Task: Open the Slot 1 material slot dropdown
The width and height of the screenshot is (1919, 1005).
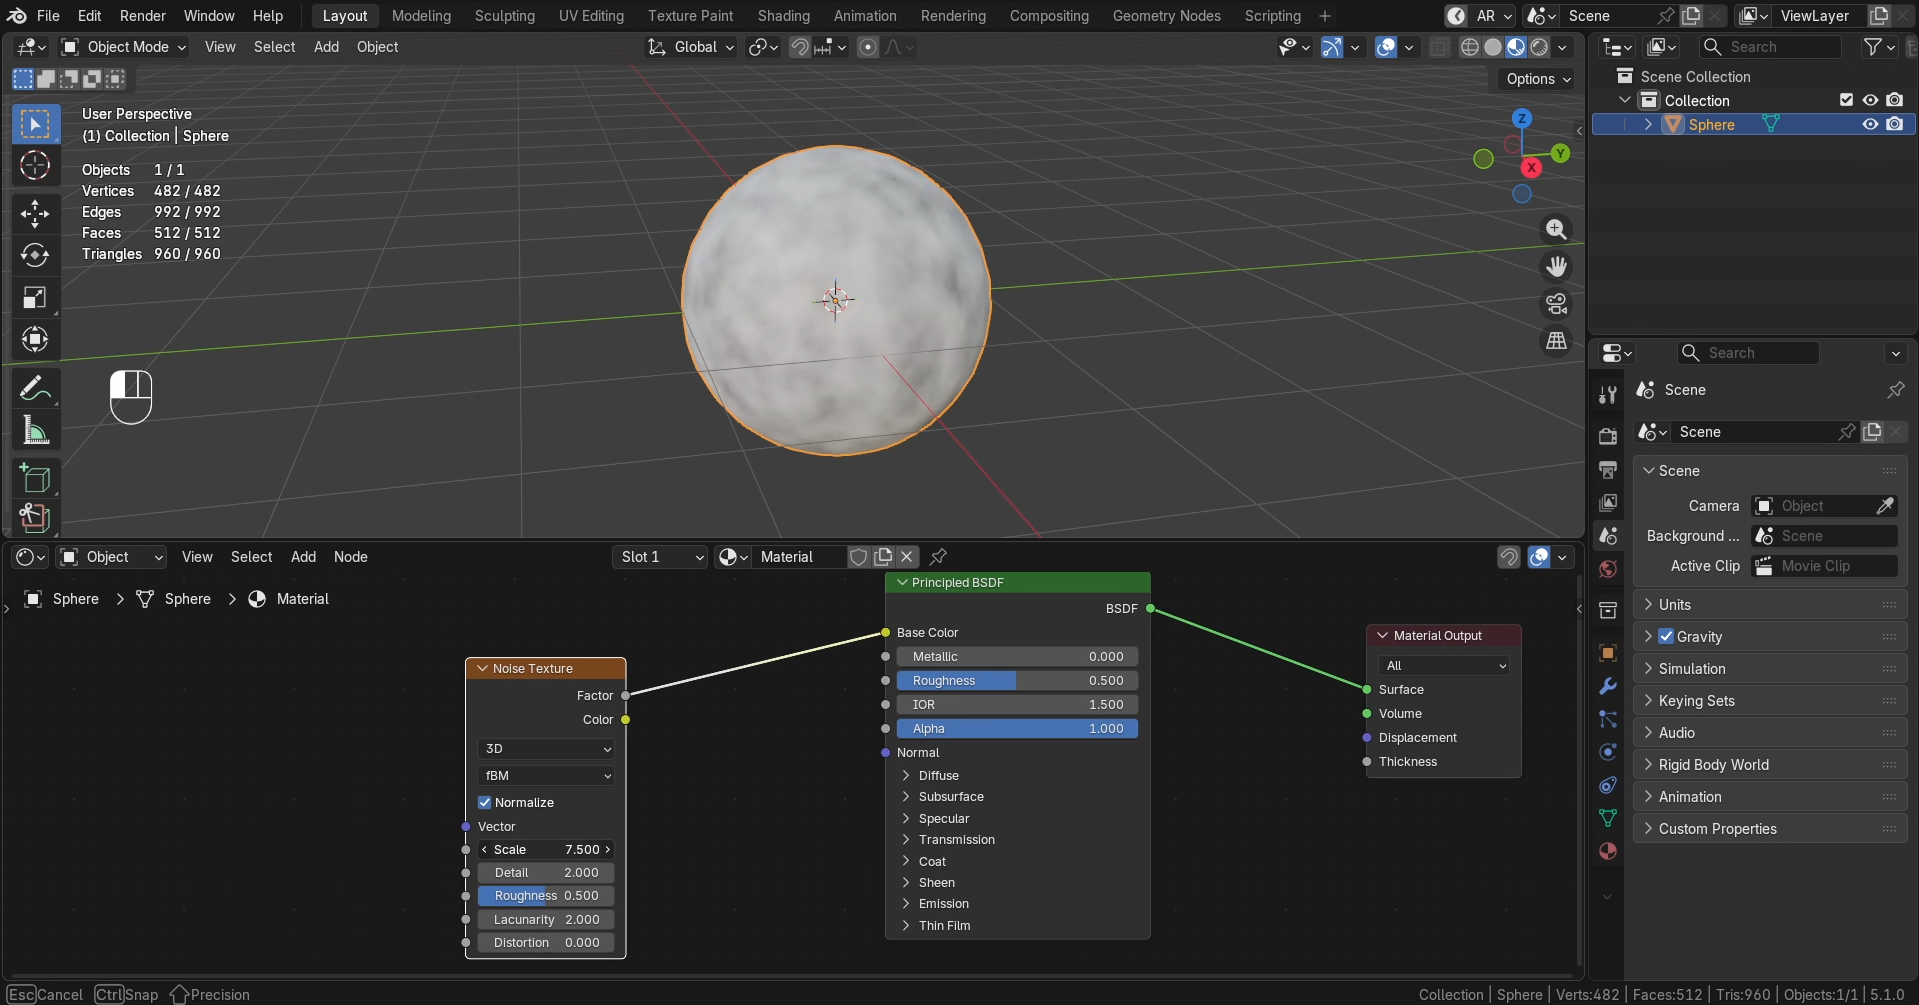Action: (660, 557)
